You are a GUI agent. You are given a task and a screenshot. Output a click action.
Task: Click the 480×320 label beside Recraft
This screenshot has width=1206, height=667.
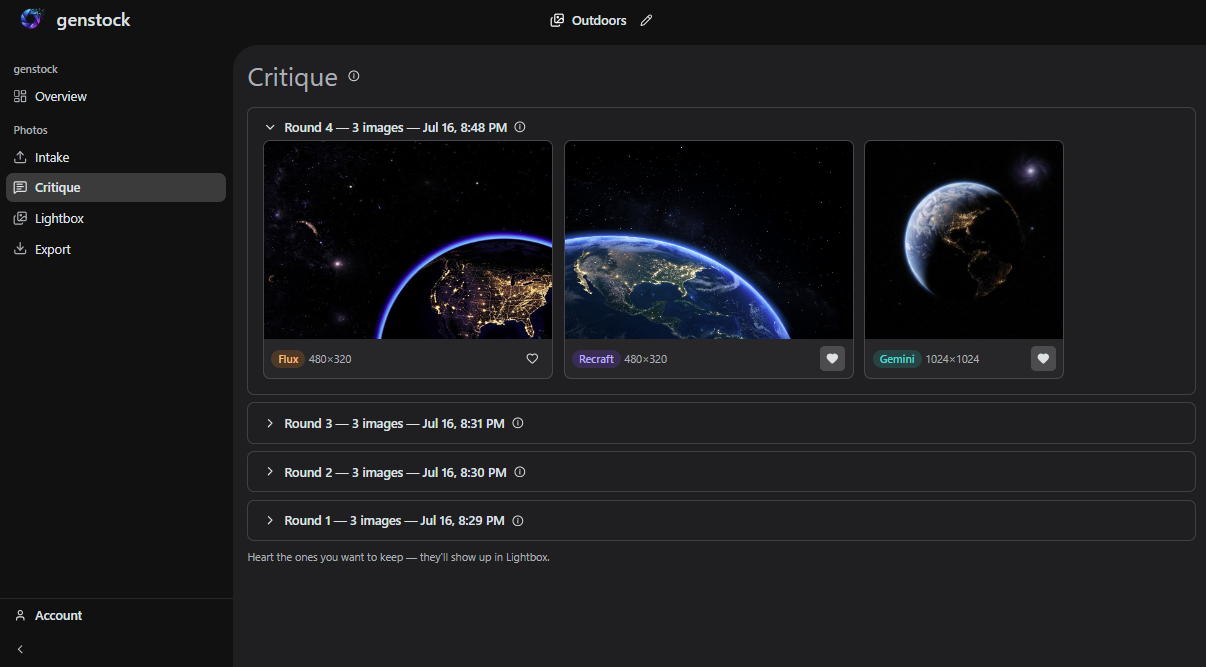click(646, 359)
